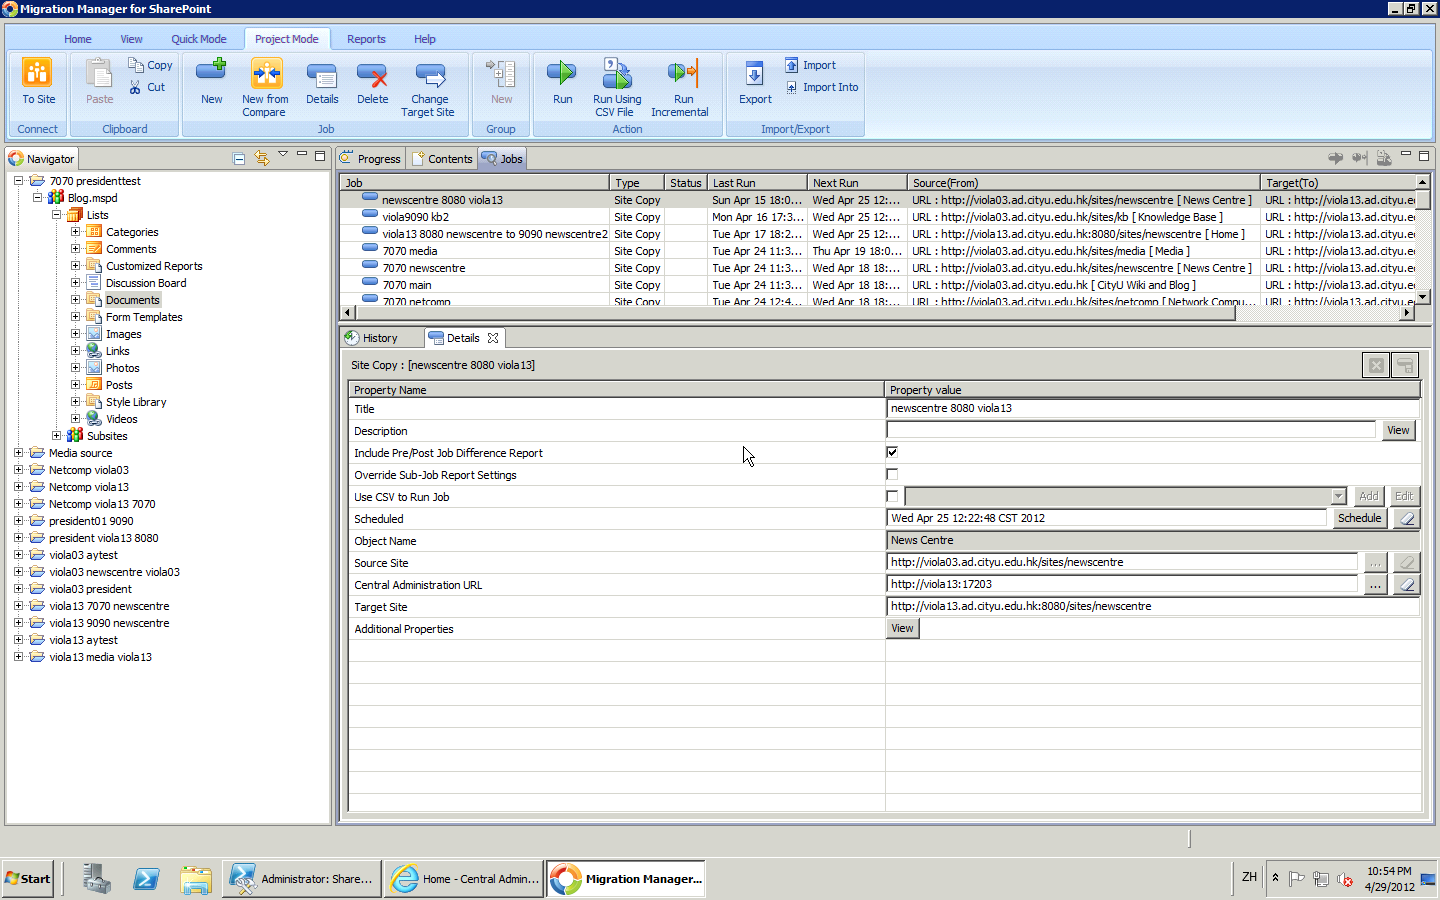Open the Home ribbon tab
The width and height of the screenshot is (1440, 900).
(78, 39)
